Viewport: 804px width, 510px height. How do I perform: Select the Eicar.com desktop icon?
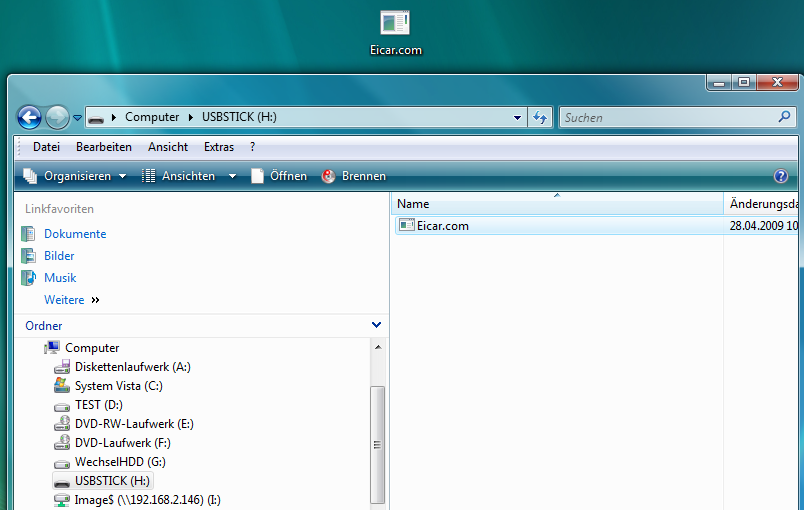point(395,33)
